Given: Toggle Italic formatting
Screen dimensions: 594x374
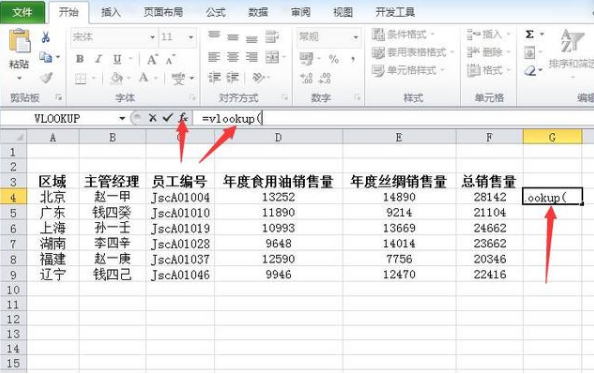Looking at the screenshot, I should click(98, 59).
